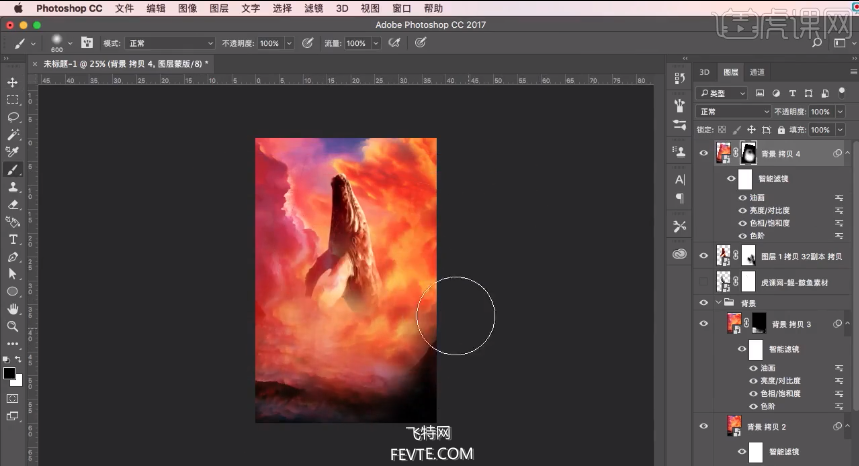This screenshot has height=466, width=859.
Task: Hide smart filters of 背景 拷贝 4
Action: (731, 179)
